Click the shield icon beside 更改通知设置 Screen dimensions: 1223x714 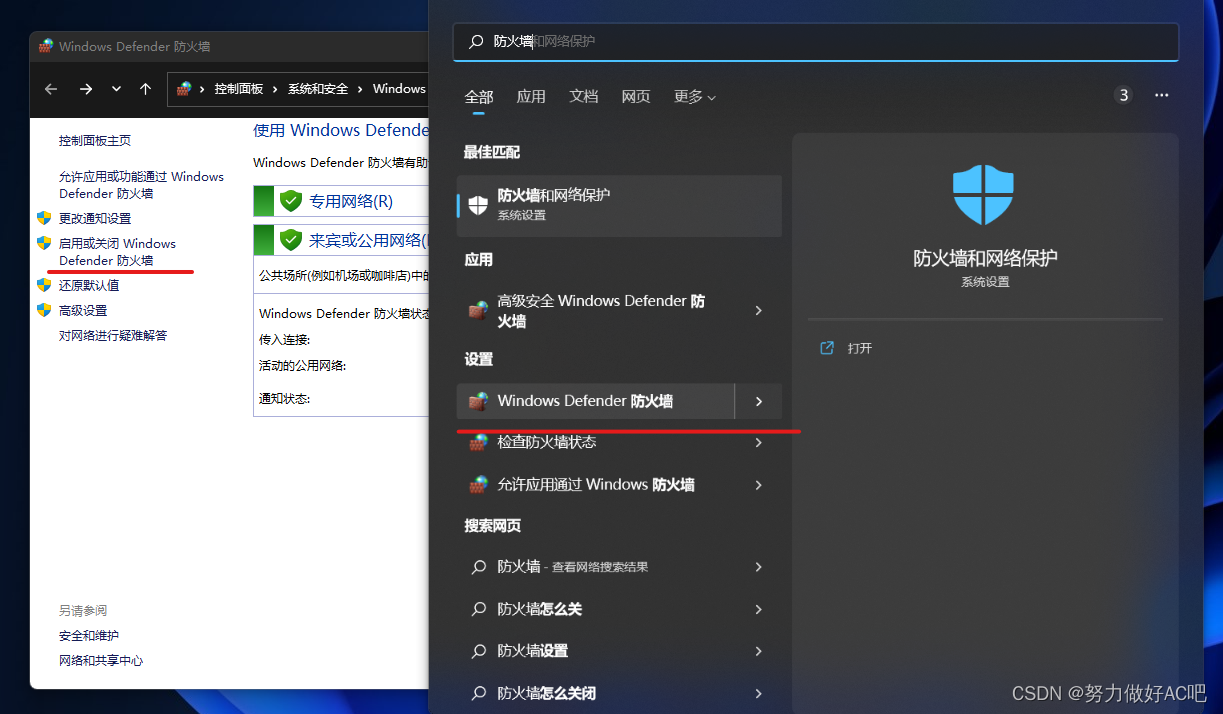pyautogui.click(x=44, y=218)
